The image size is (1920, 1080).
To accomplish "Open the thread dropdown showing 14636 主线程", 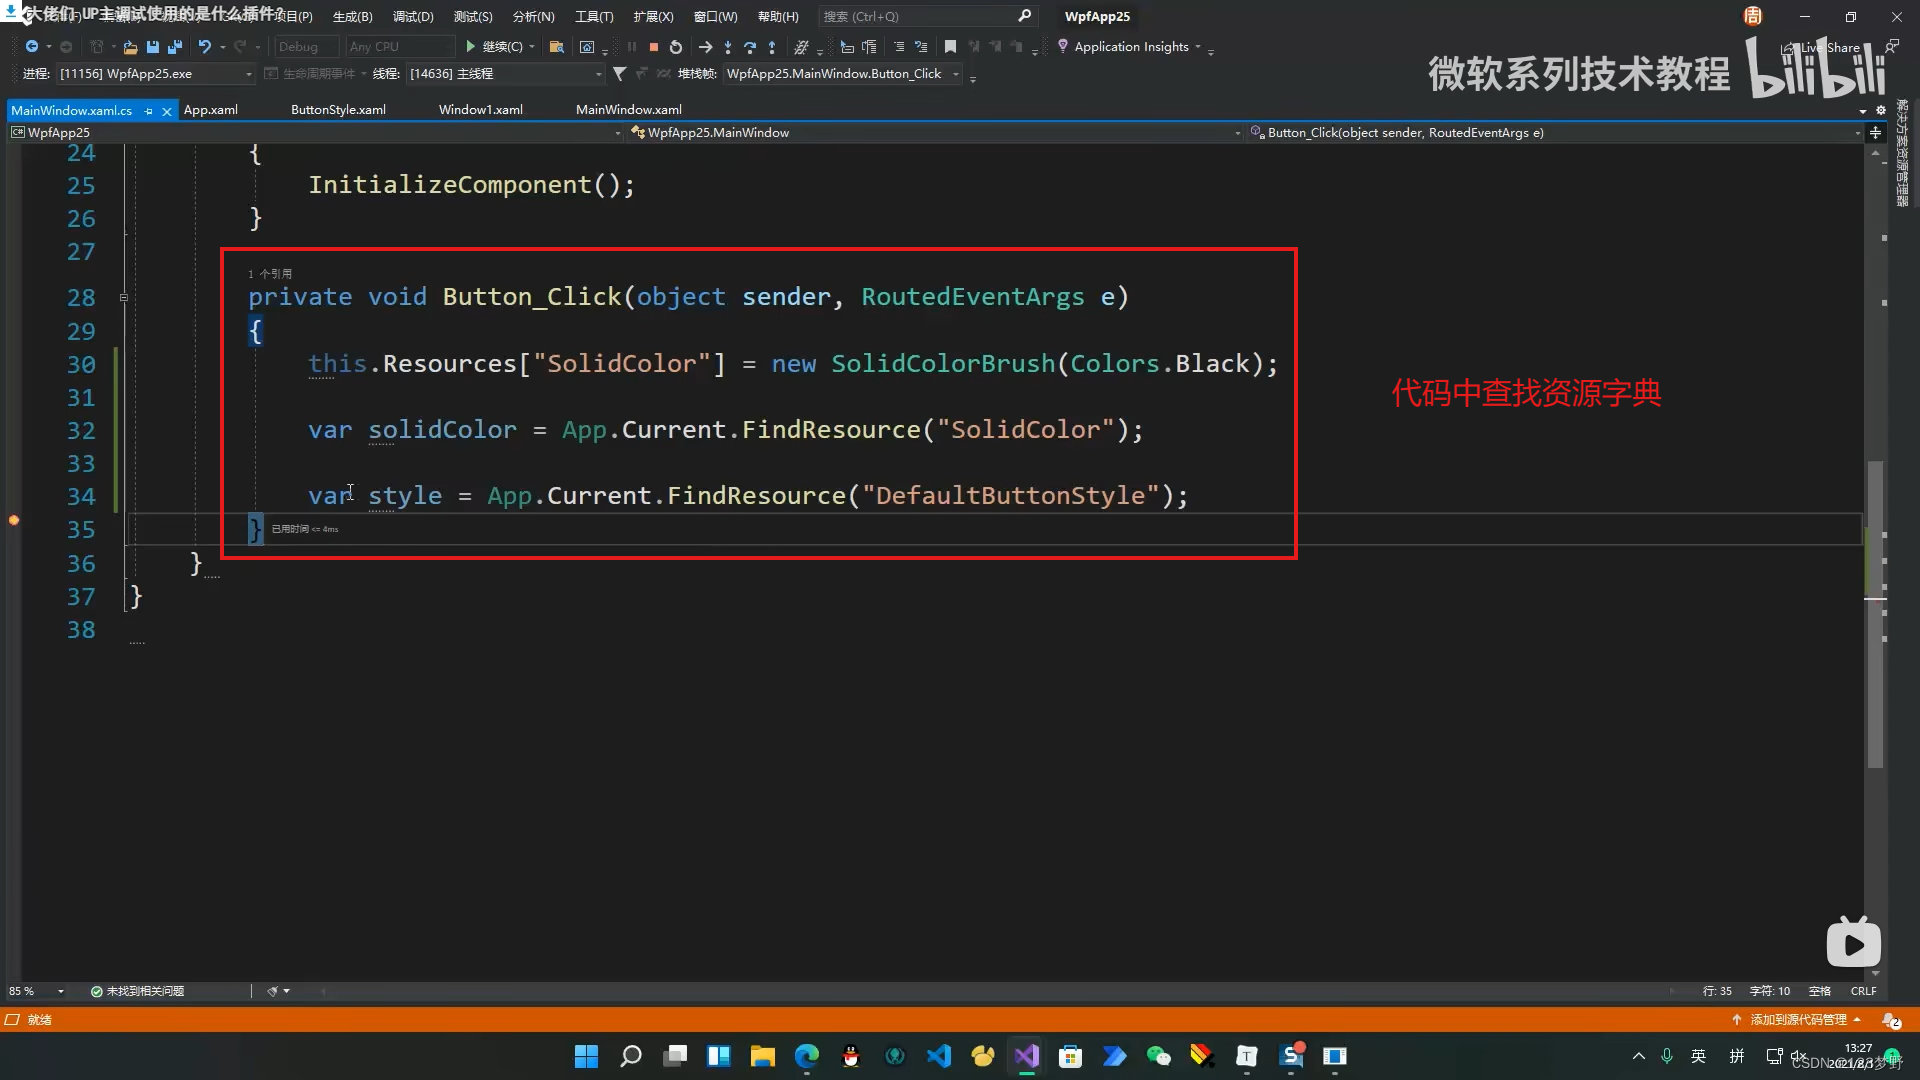I will coord(598,74).
